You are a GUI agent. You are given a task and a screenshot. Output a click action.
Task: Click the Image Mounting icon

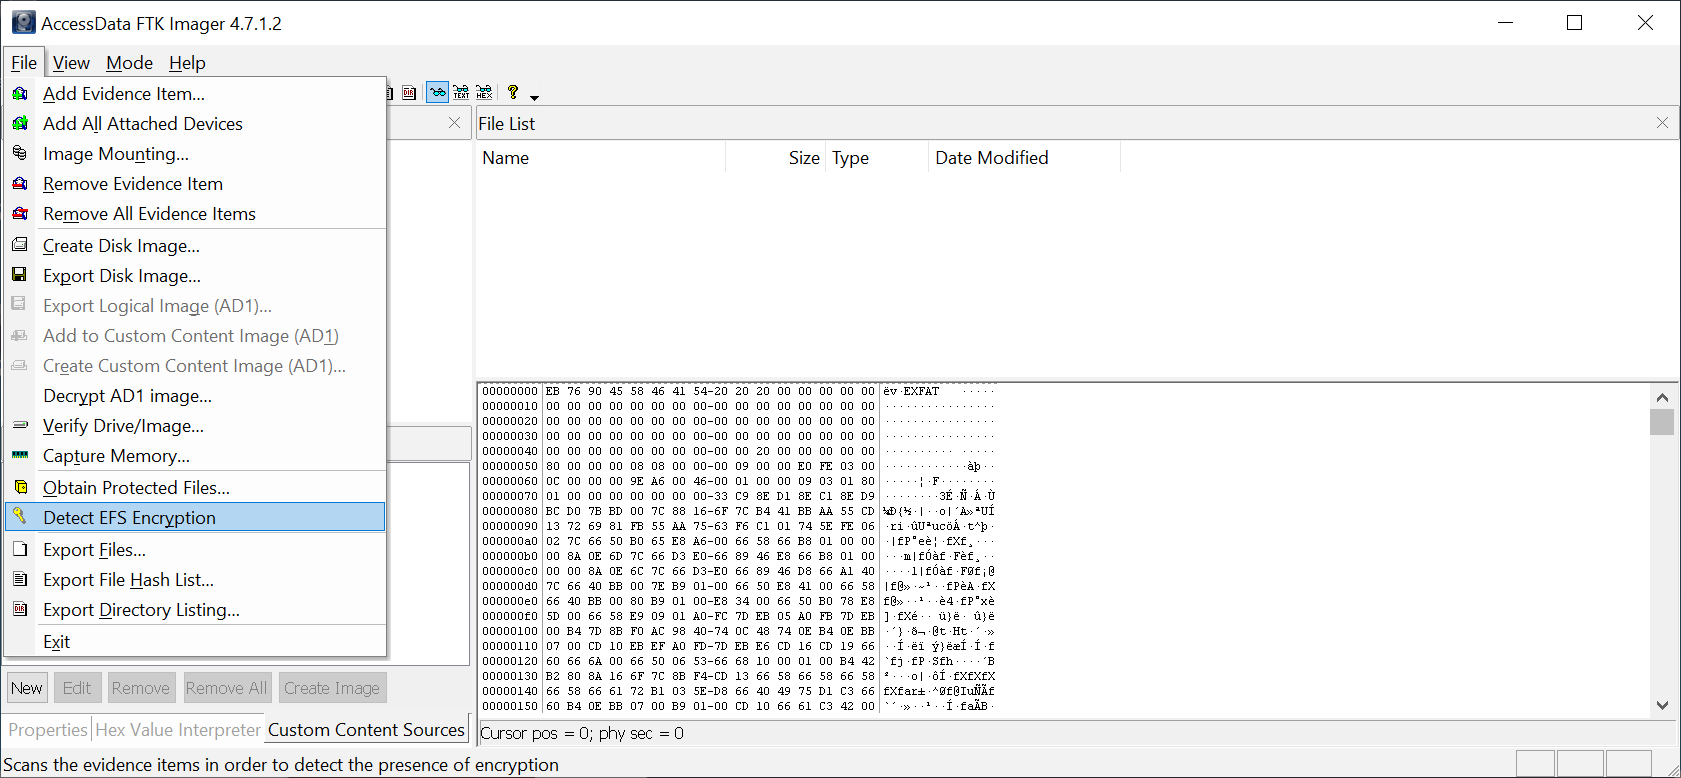pos(20,153)
